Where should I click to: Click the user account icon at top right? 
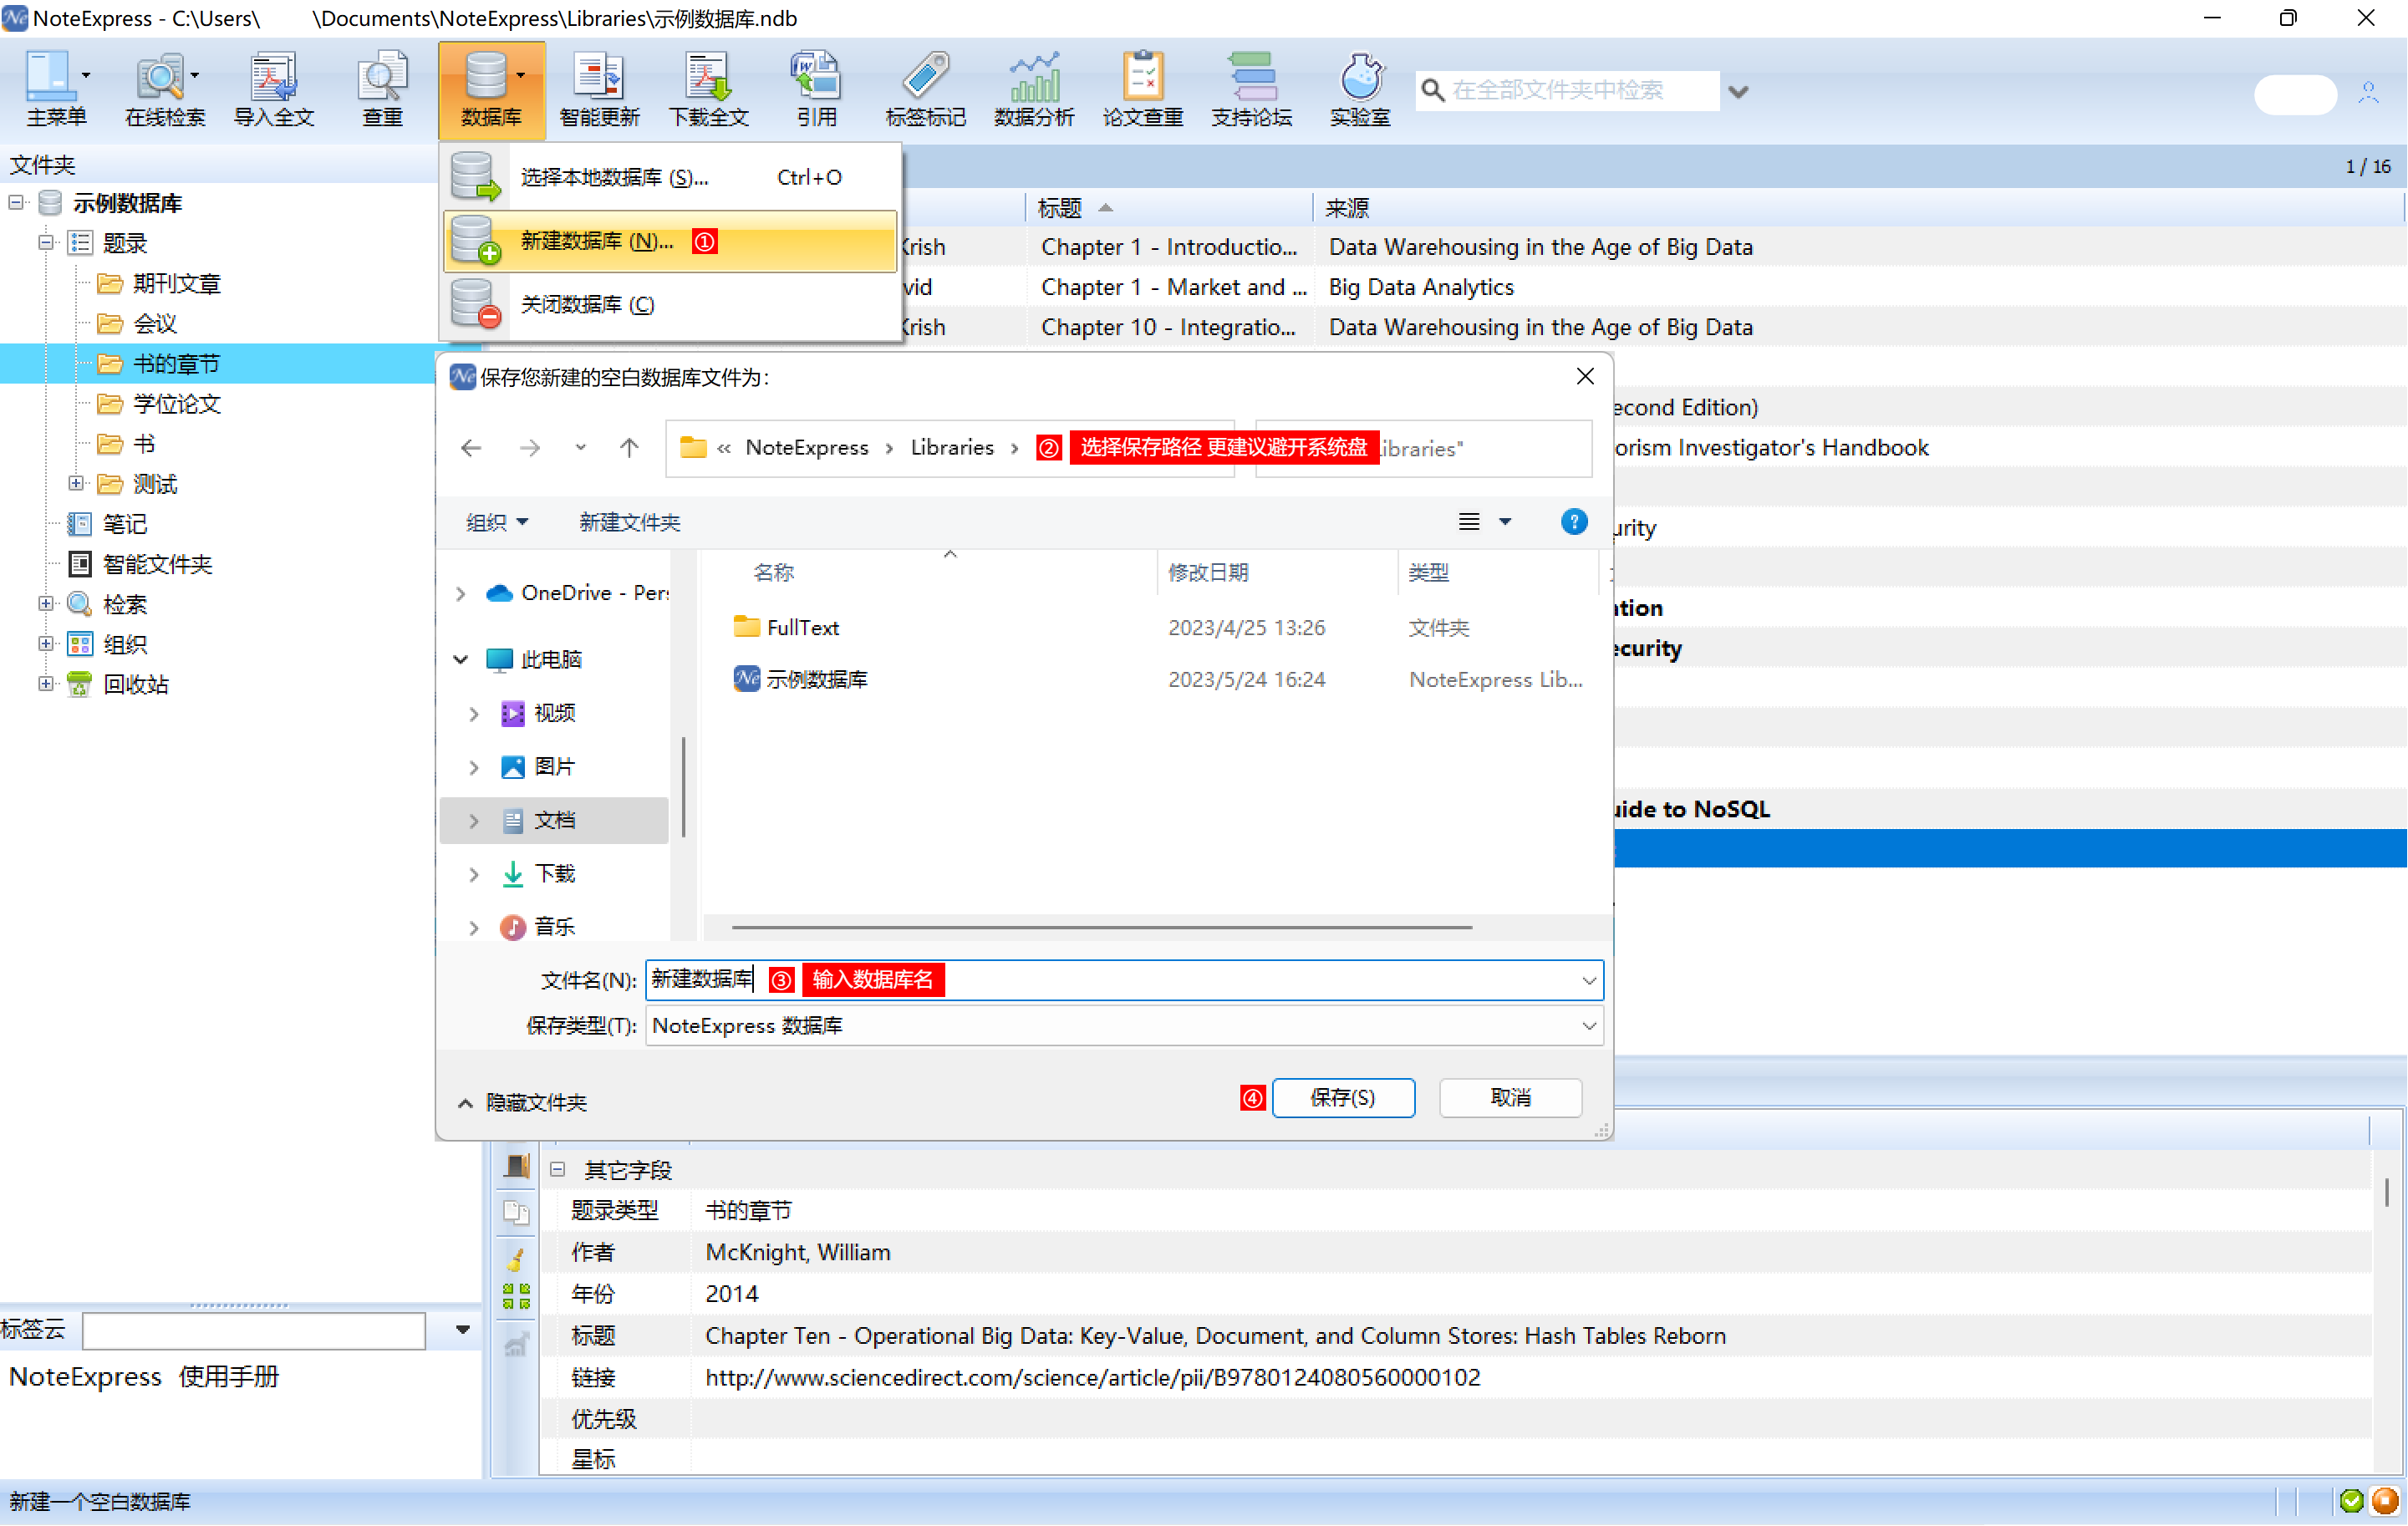(2368, 92)
